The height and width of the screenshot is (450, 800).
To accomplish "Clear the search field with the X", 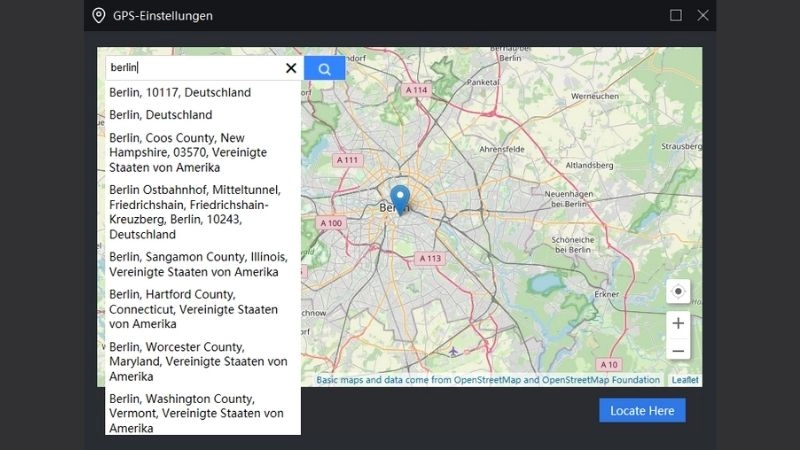I will pos(291,68).
